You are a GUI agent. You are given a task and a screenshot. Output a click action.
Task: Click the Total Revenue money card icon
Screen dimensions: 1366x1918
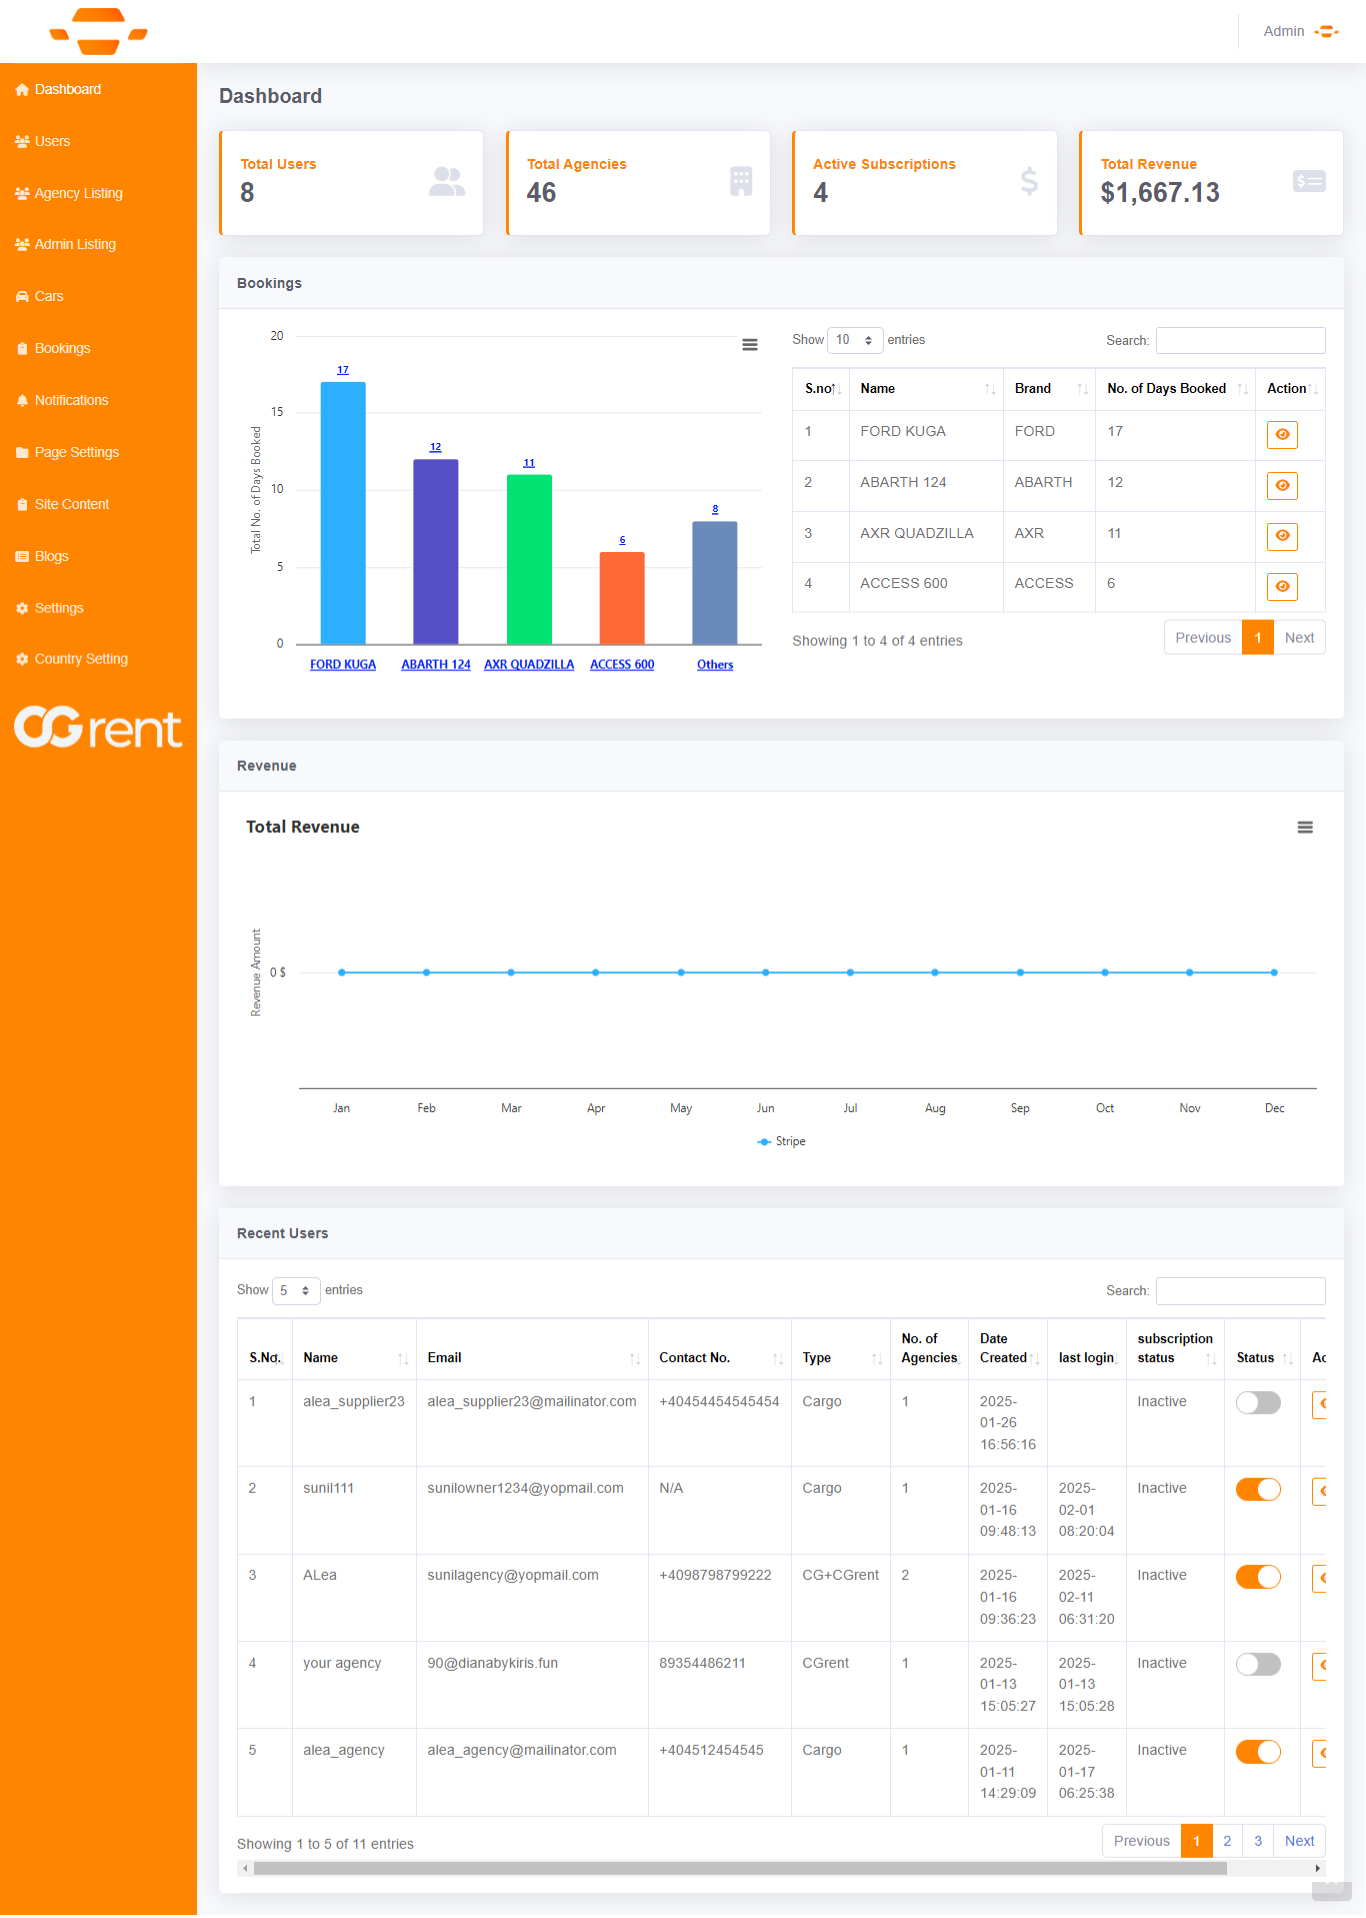(x=1308, y=182)
